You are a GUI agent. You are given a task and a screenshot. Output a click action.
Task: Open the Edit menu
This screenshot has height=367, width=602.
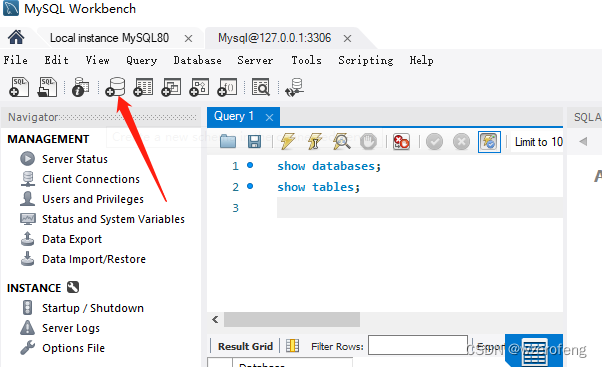(56, 60)
